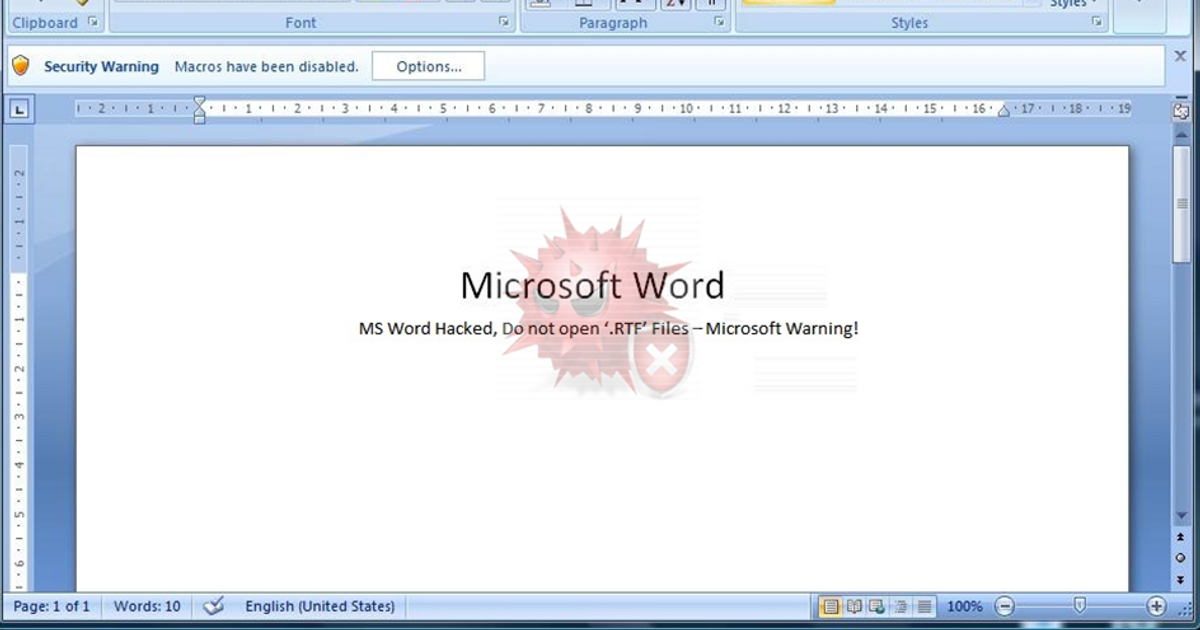1200x630 pixels.
Task: Click the Security Warning shield icon
Action: coord(20,66)
